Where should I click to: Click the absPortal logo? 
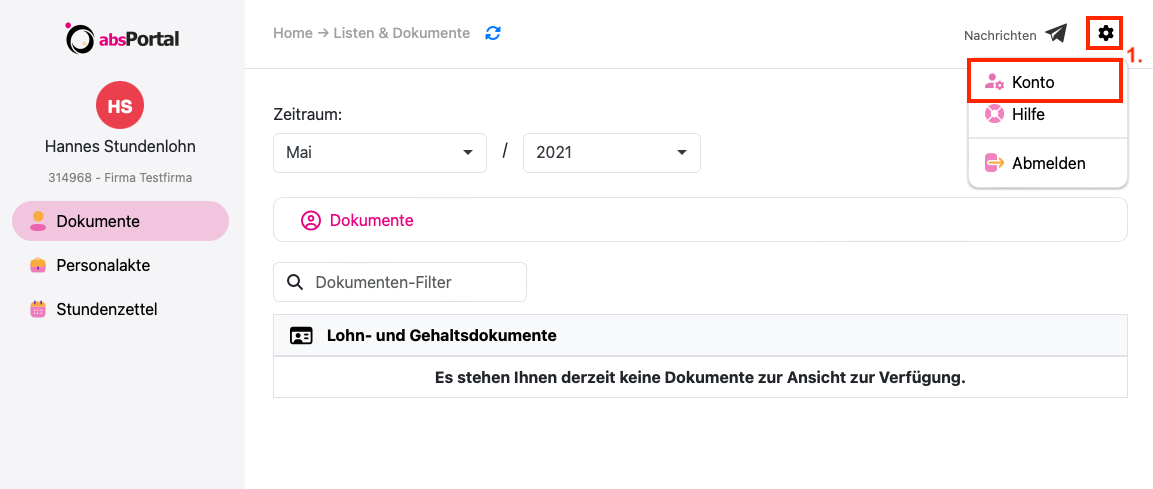(122, 39)
